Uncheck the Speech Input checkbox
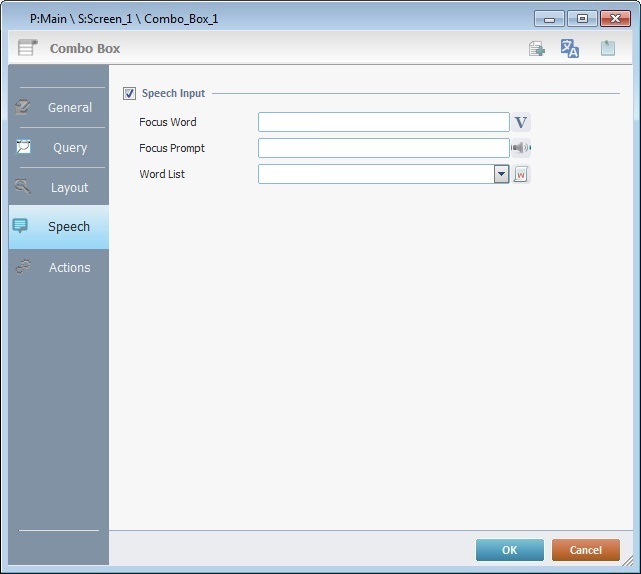This screenshot has height=574, width=641. pos(129,94)
